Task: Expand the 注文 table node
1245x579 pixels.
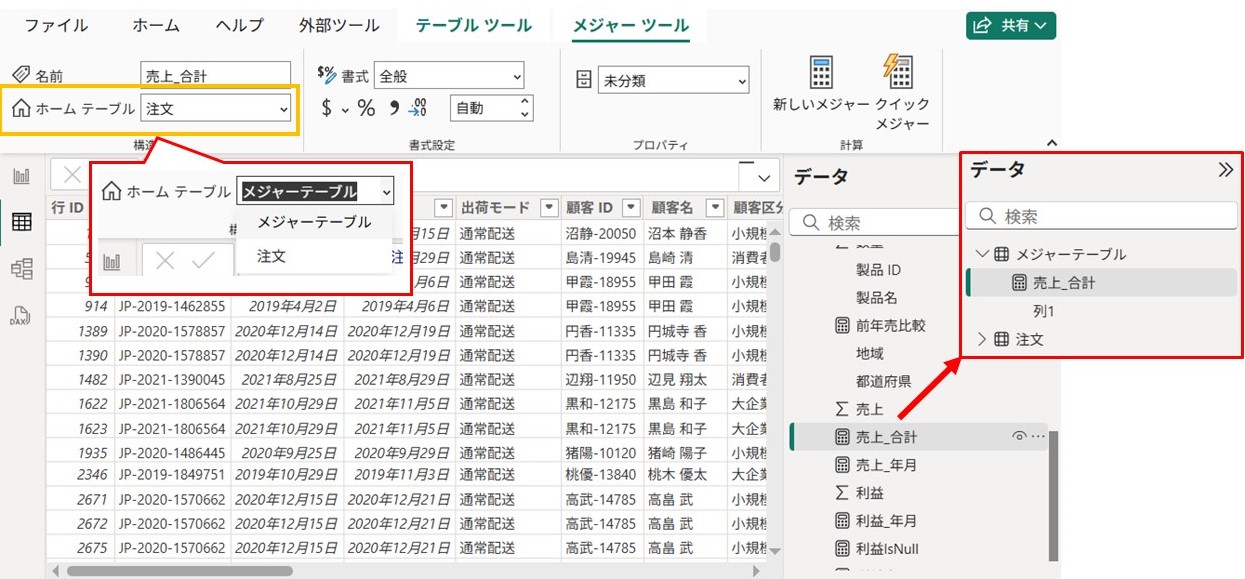Action: pyautogui.click(x=982, y=340)
